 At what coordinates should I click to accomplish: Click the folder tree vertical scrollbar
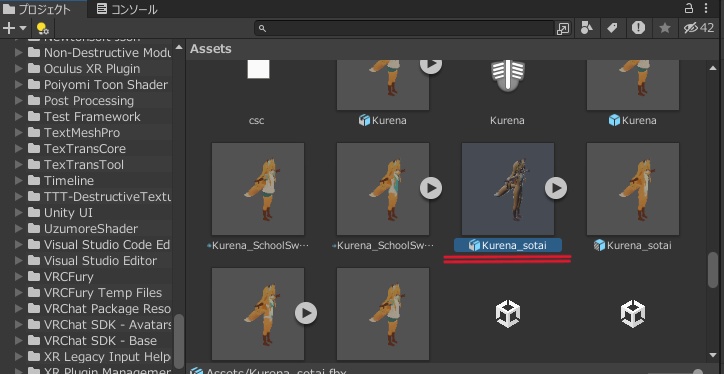tap(179, 342)
